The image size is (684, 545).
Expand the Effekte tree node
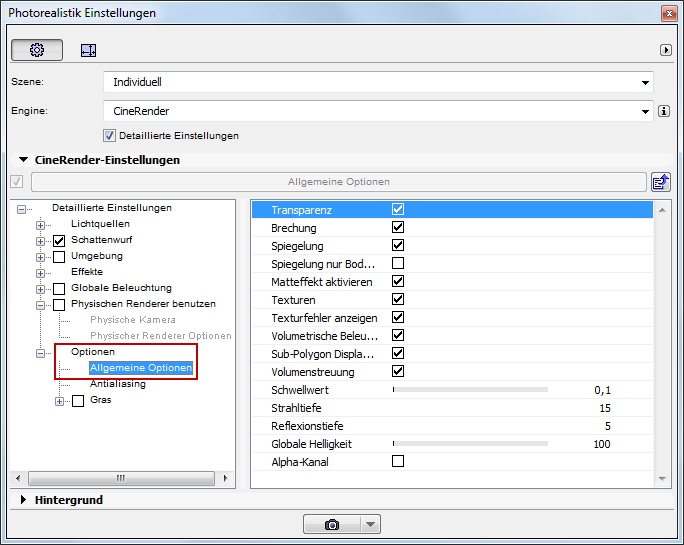pyautogui.click(x=40, y=273)
